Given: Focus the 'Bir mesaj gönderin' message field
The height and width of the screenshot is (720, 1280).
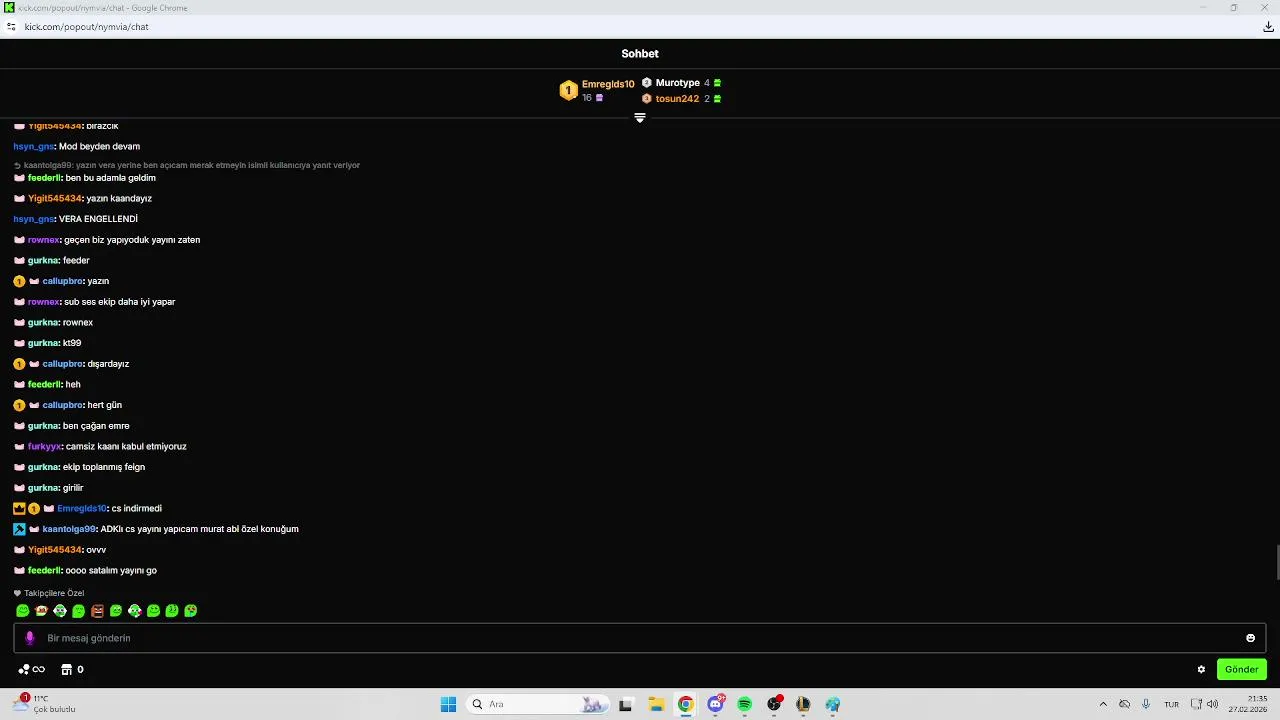Looking at the screenshot, I should click(x=640, y=638).
